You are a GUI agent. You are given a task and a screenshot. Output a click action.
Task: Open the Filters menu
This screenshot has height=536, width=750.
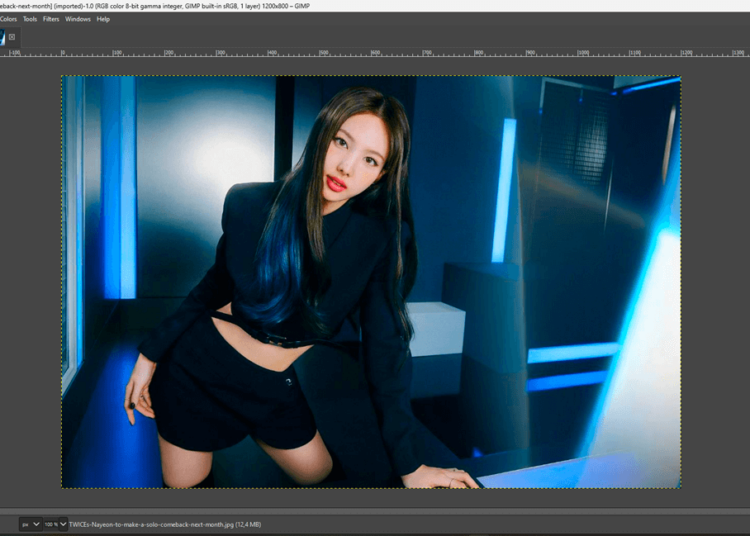pos(51,19)
